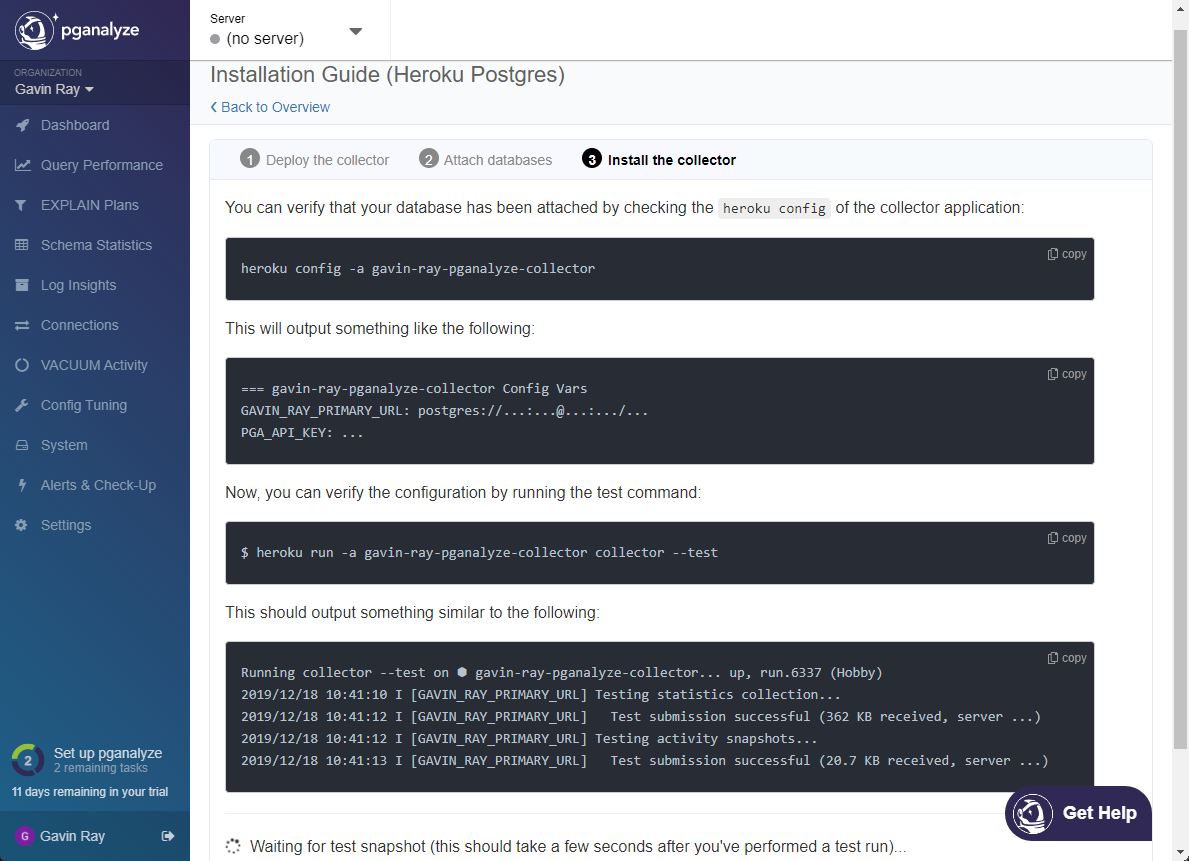This screenshot has width=1189, height=861.
Task: Open VACUUM Activity section
Action: (x=95, y=366)
